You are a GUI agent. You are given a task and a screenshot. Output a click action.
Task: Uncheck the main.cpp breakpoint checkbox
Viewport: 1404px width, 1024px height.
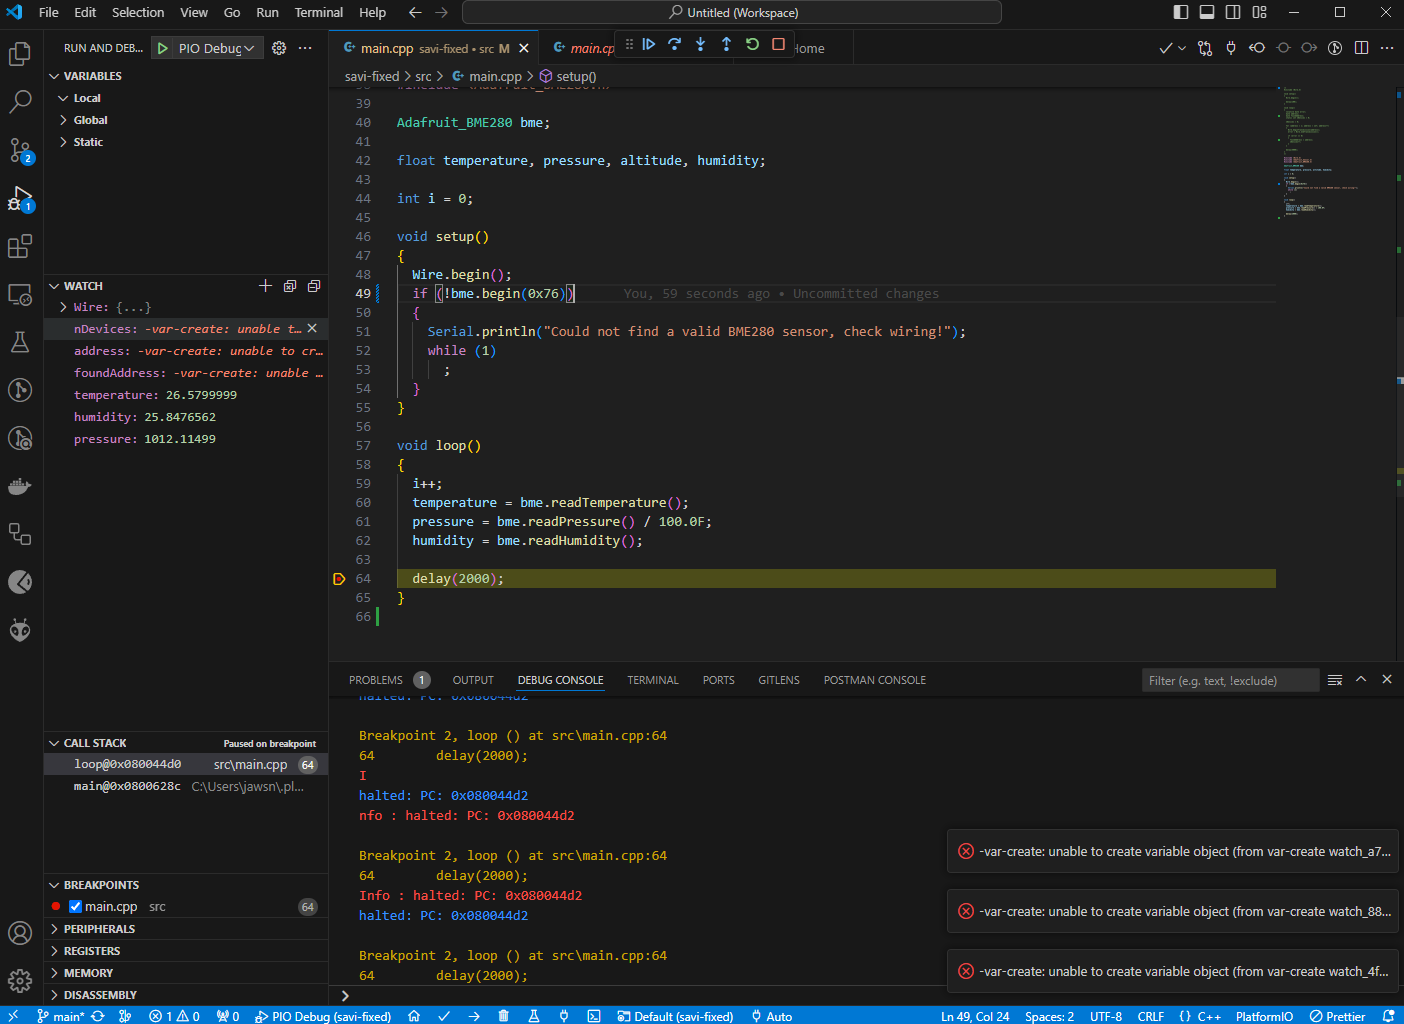point(75,907)
